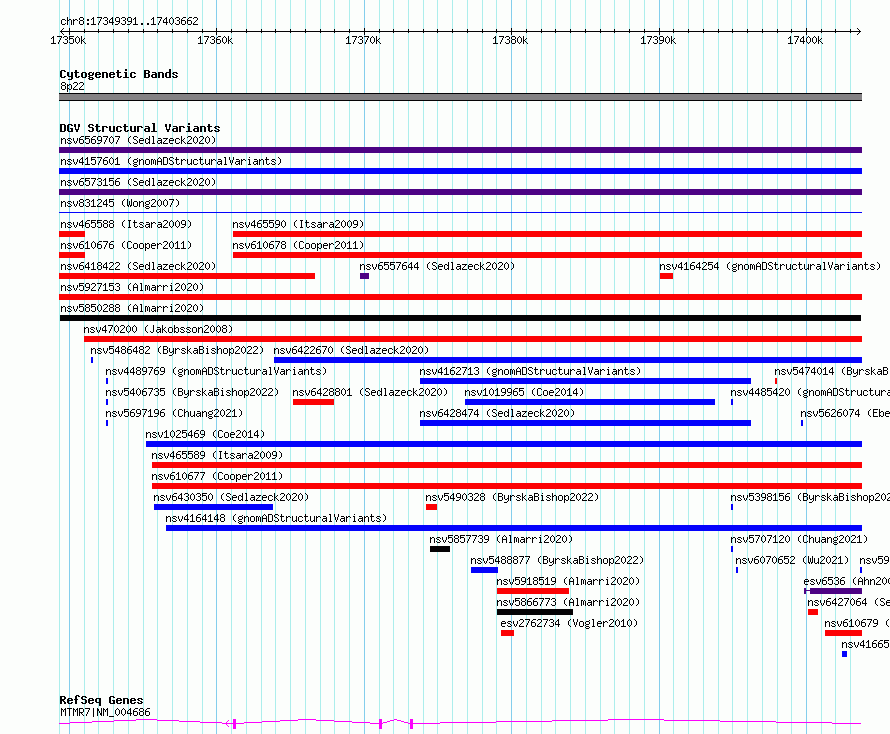Click the 17370k ruler tick label
The height and width of the screenshot is (734, 890).
[363, 40]
